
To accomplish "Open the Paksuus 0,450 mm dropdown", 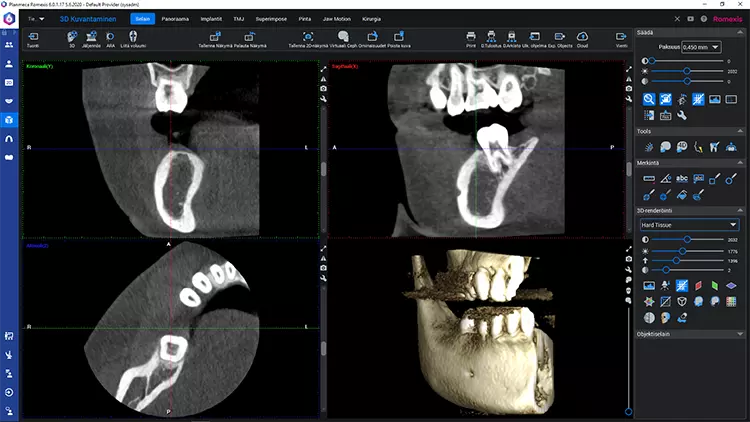I will tap(701, 47).
